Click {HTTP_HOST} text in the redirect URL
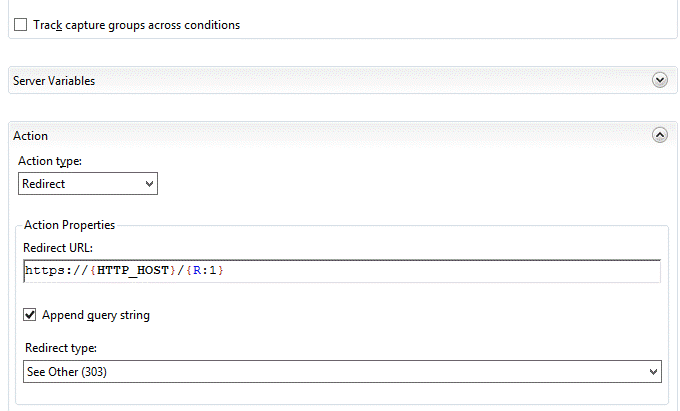 pos(132,271)
